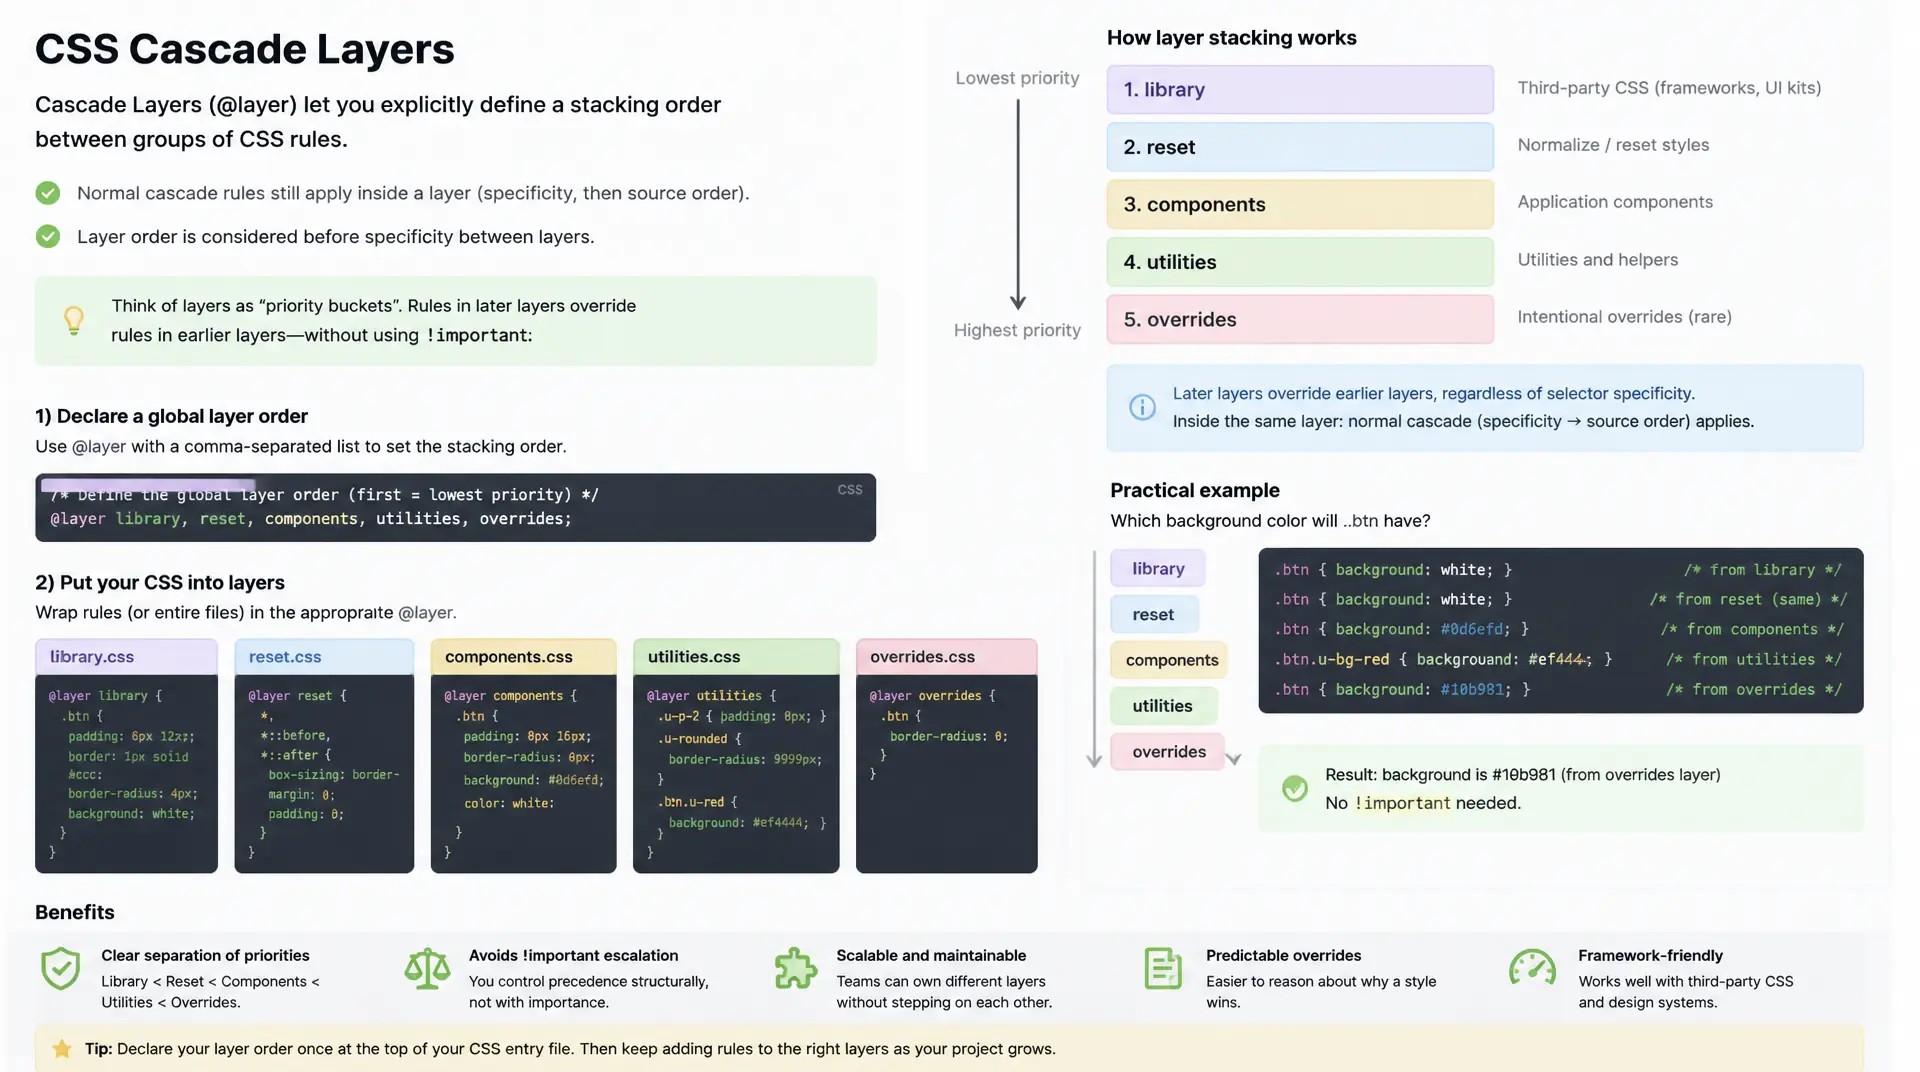Click the 'reset' chip in Practical example
1920x1072 pixels.
pos(1154,614)
